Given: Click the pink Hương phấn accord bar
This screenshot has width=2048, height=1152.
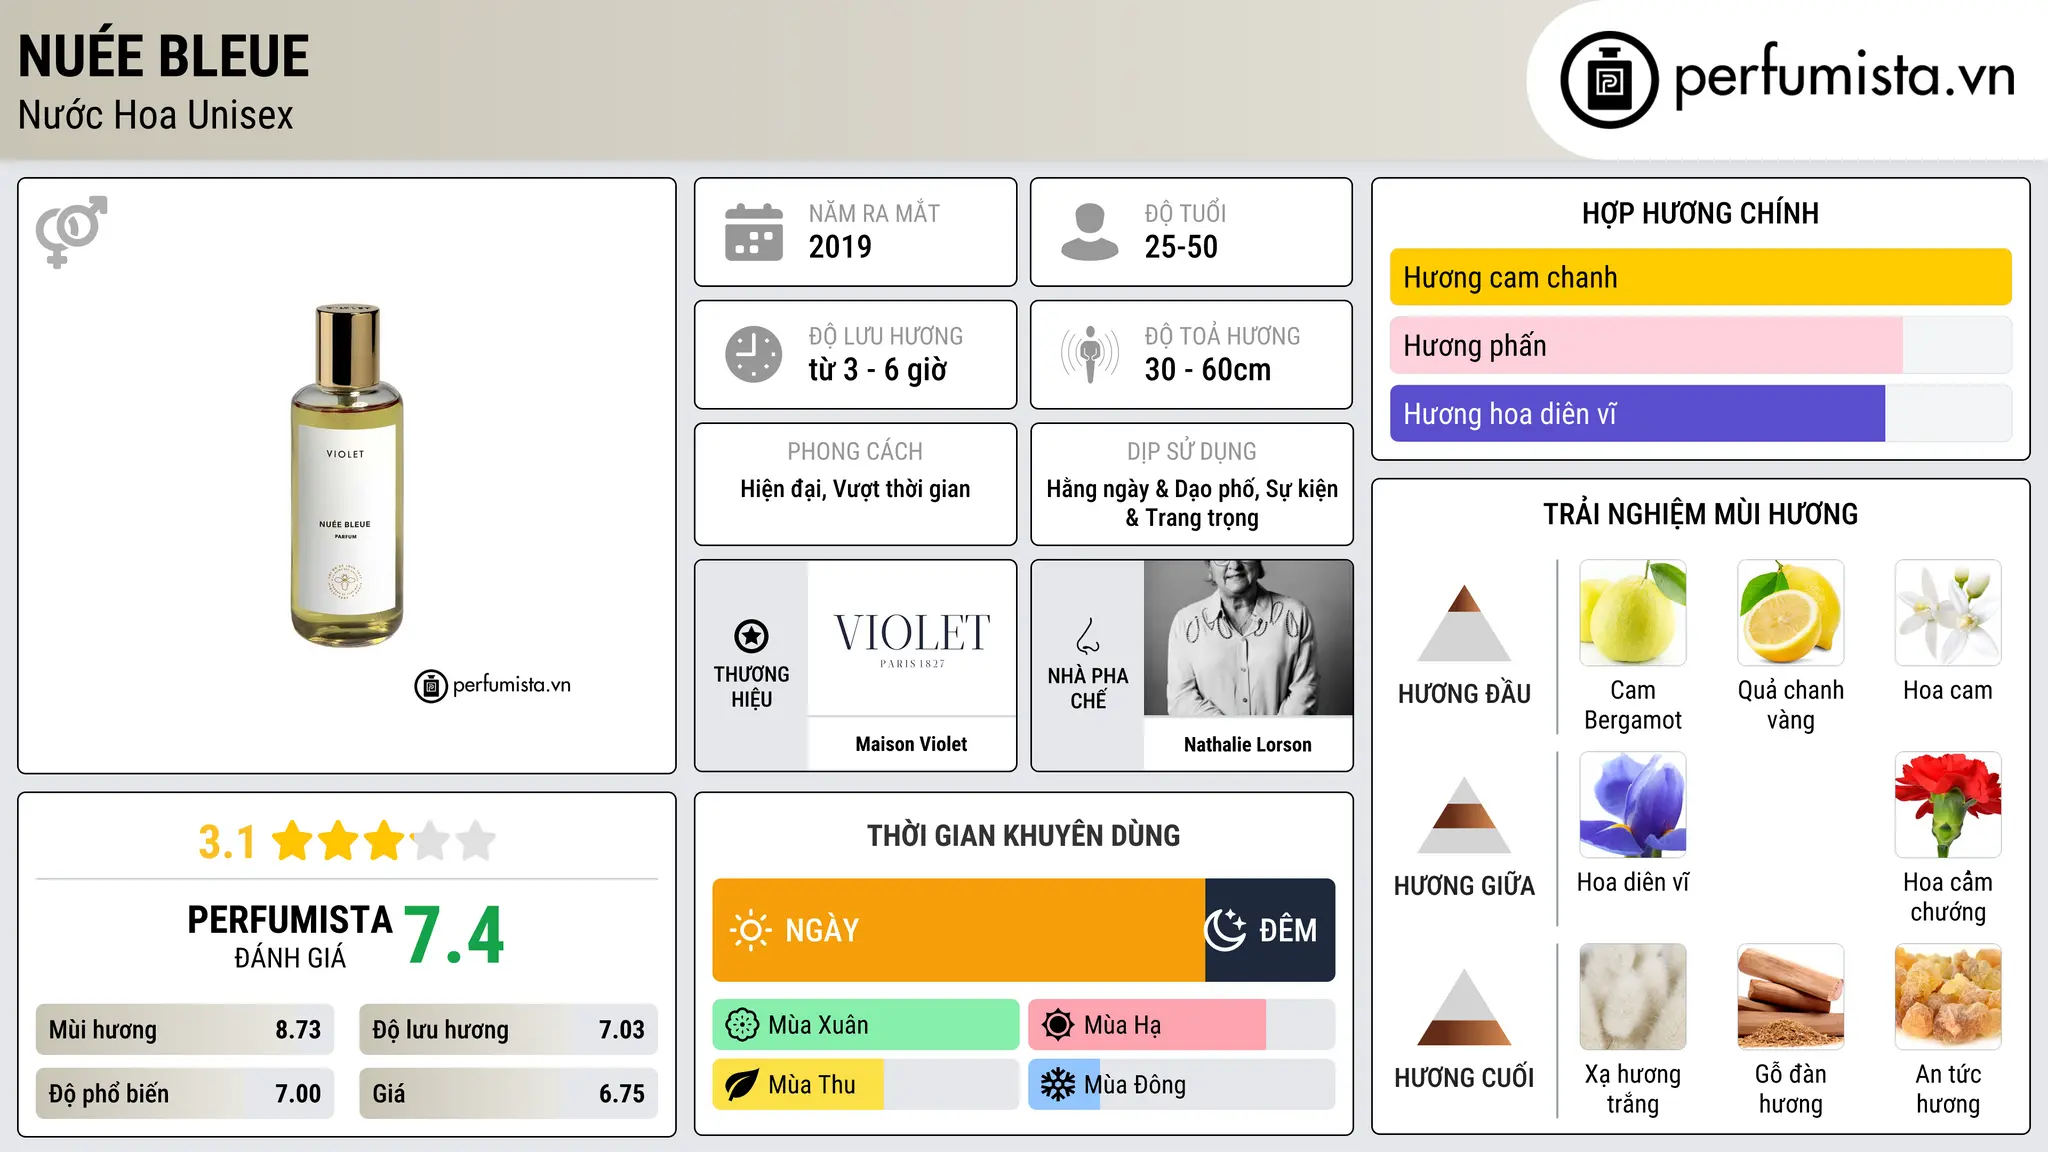Looking at the screenshot, I should [1646, 346].
